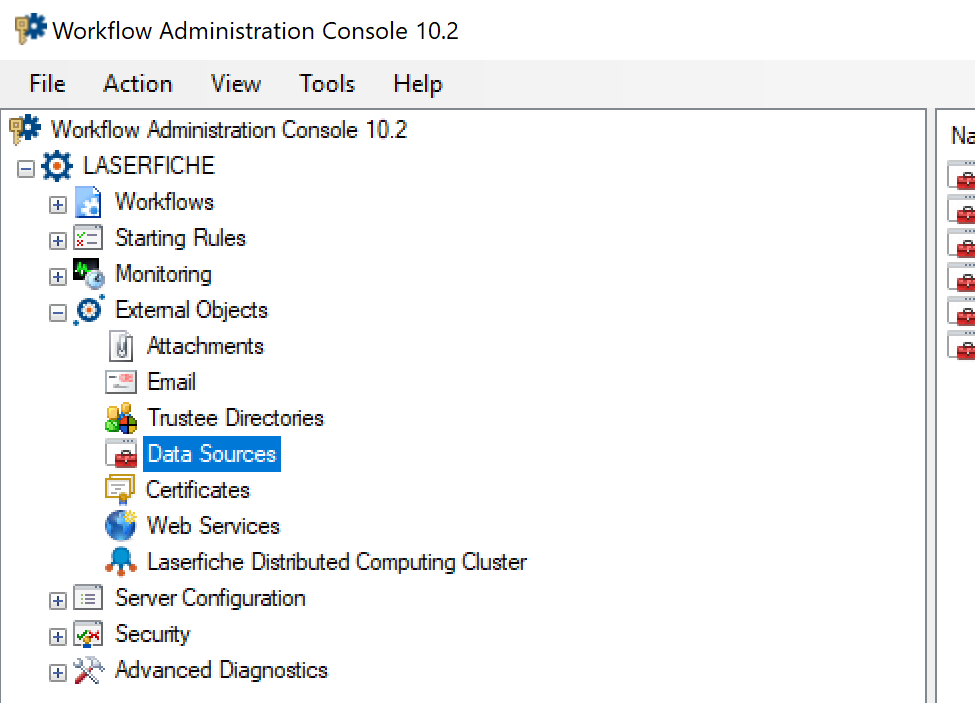975x703 pixels.
Task: Open the Tools menu
Action: 327,84
